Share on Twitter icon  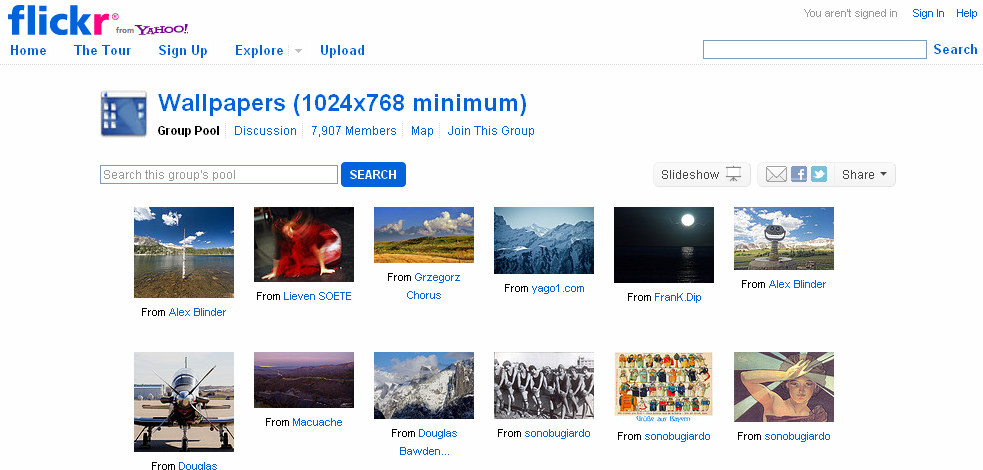click(819, 174)
